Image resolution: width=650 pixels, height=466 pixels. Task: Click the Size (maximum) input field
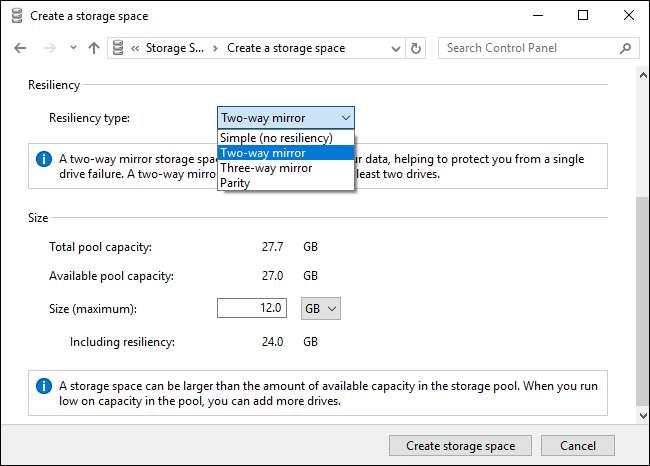(254, 308)
